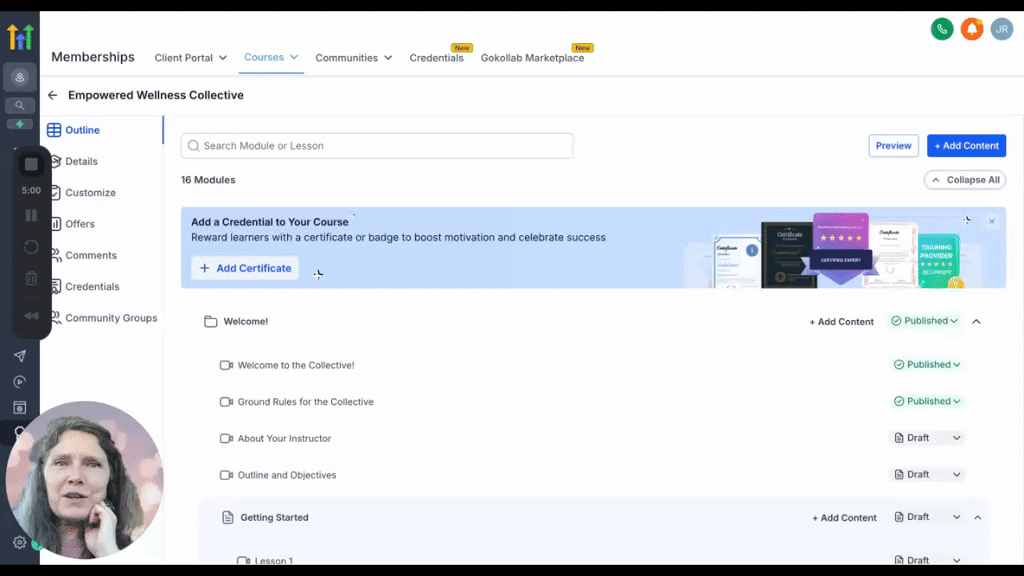Screen dimensions: 1024x576
Task: Click the Add Certificate button
Action: coord(245,268)
